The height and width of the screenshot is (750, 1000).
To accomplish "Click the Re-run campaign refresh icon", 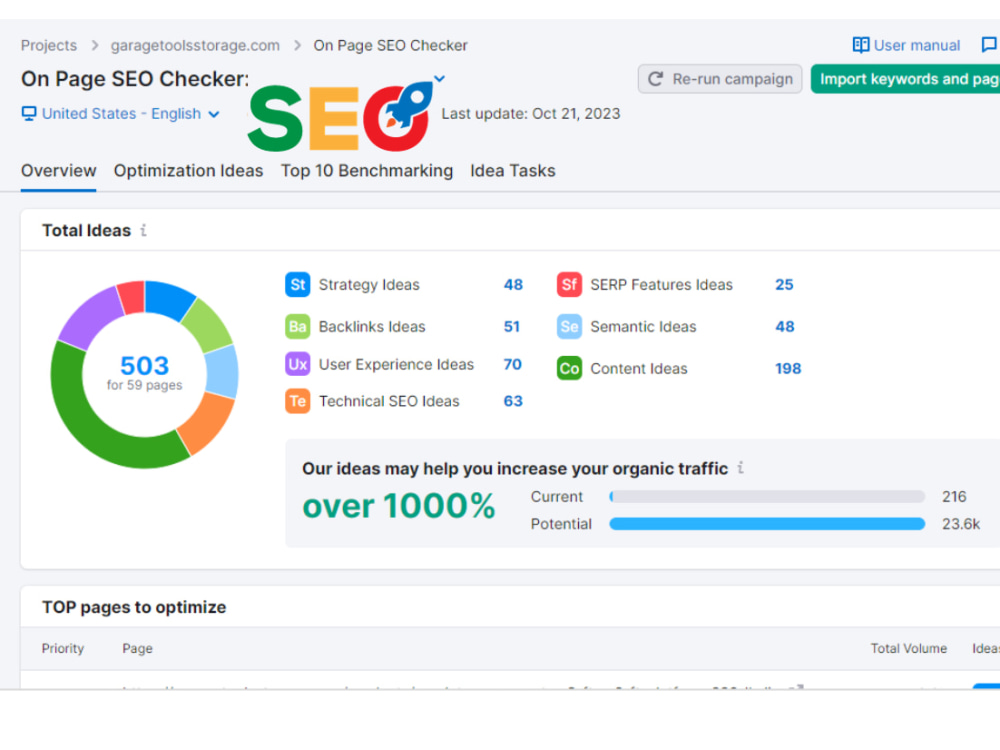I will pos(655,79).
